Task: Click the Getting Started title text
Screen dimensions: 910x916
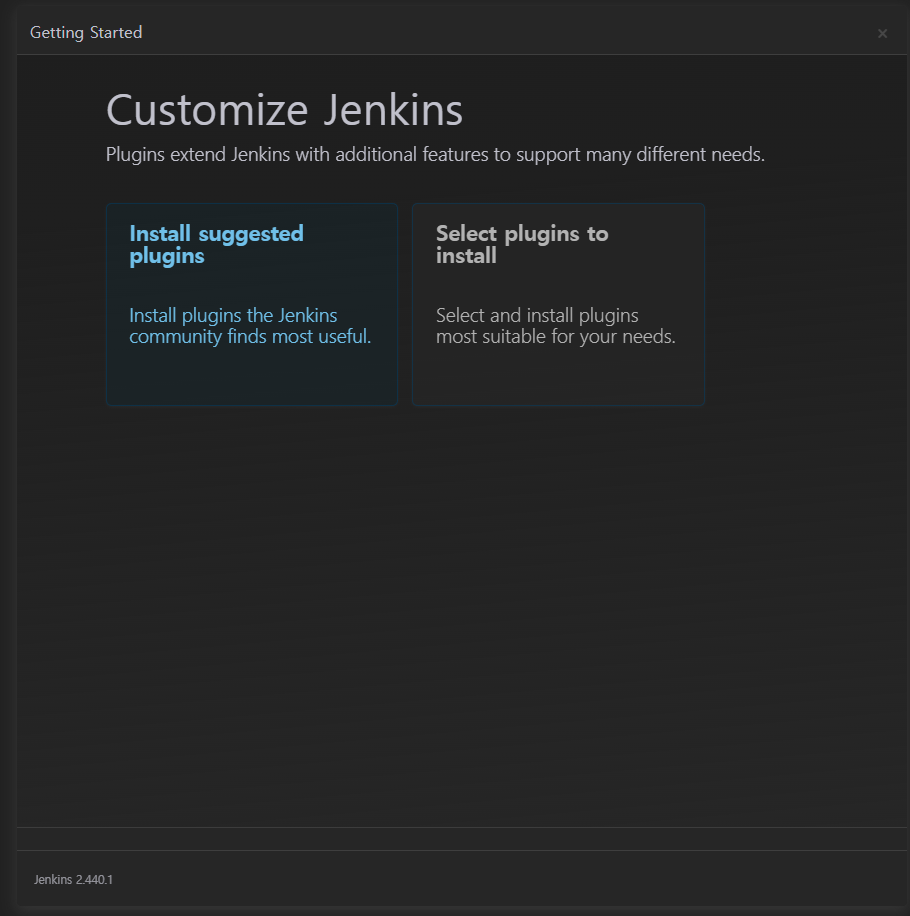Action: [86, 33]
